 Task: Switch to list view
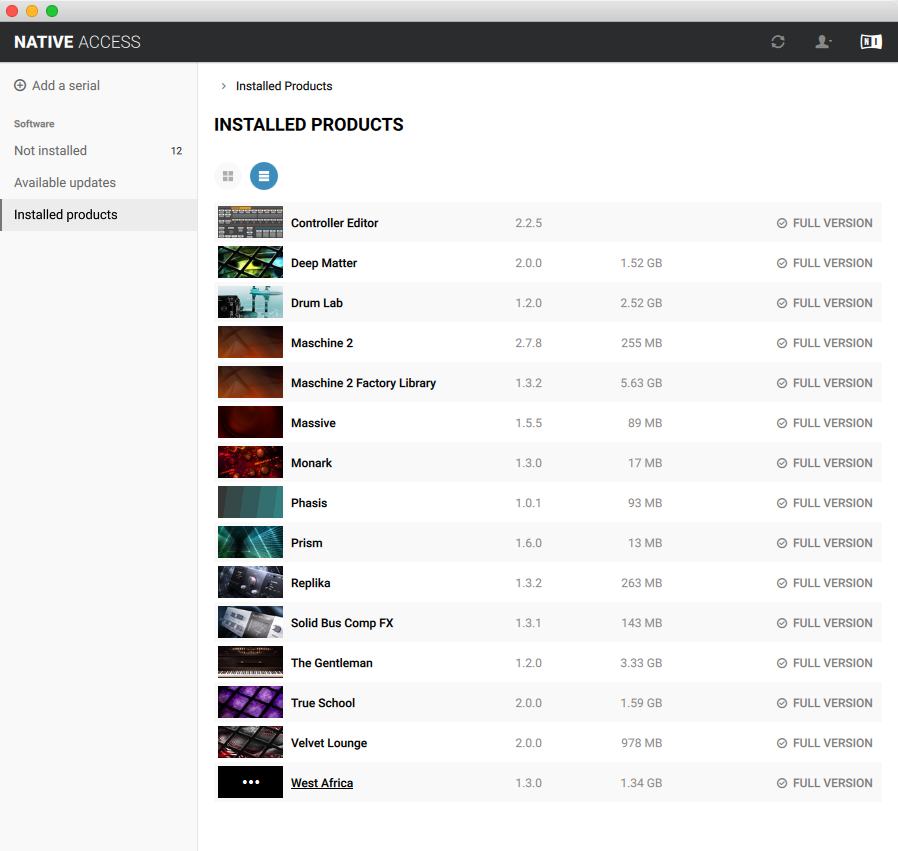[264, 176]
